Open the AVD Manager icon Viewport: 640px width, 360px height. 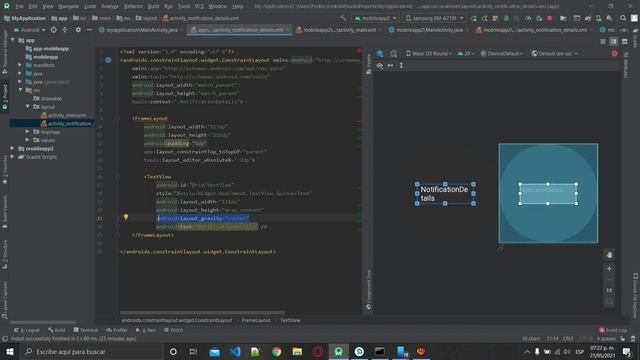[x=598, y=18]
